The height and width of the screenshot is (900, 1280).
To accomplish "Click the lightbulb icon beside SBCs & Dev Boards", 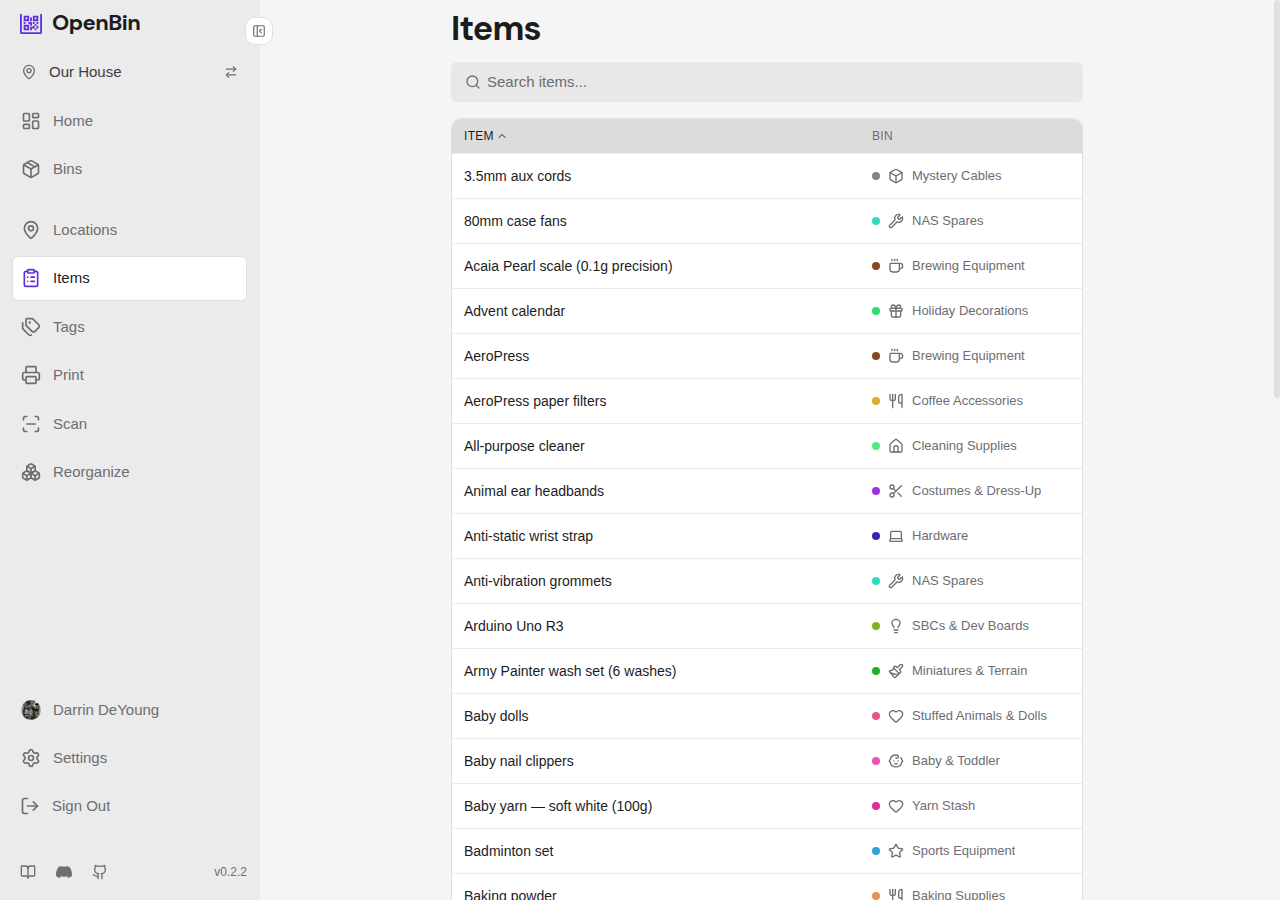I will (x=895, y=625).
